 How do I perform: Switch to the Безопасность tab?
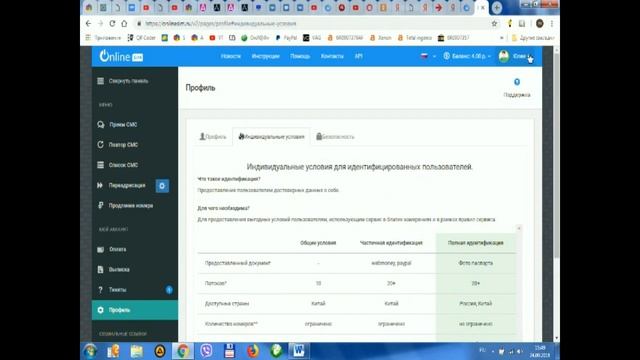click(335, 137)
